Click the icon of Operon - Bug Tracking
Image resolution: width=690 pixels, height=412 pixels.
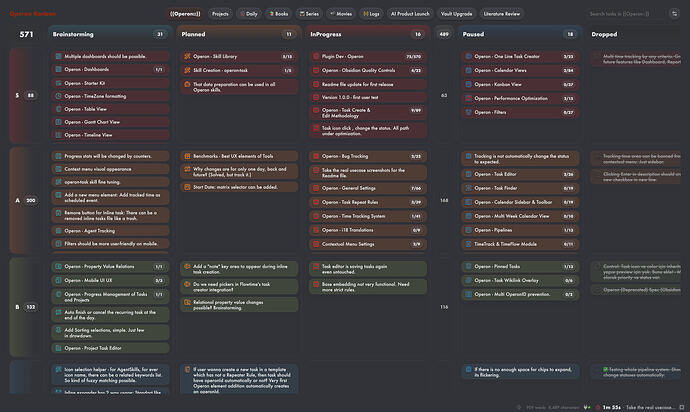point(316,156)
